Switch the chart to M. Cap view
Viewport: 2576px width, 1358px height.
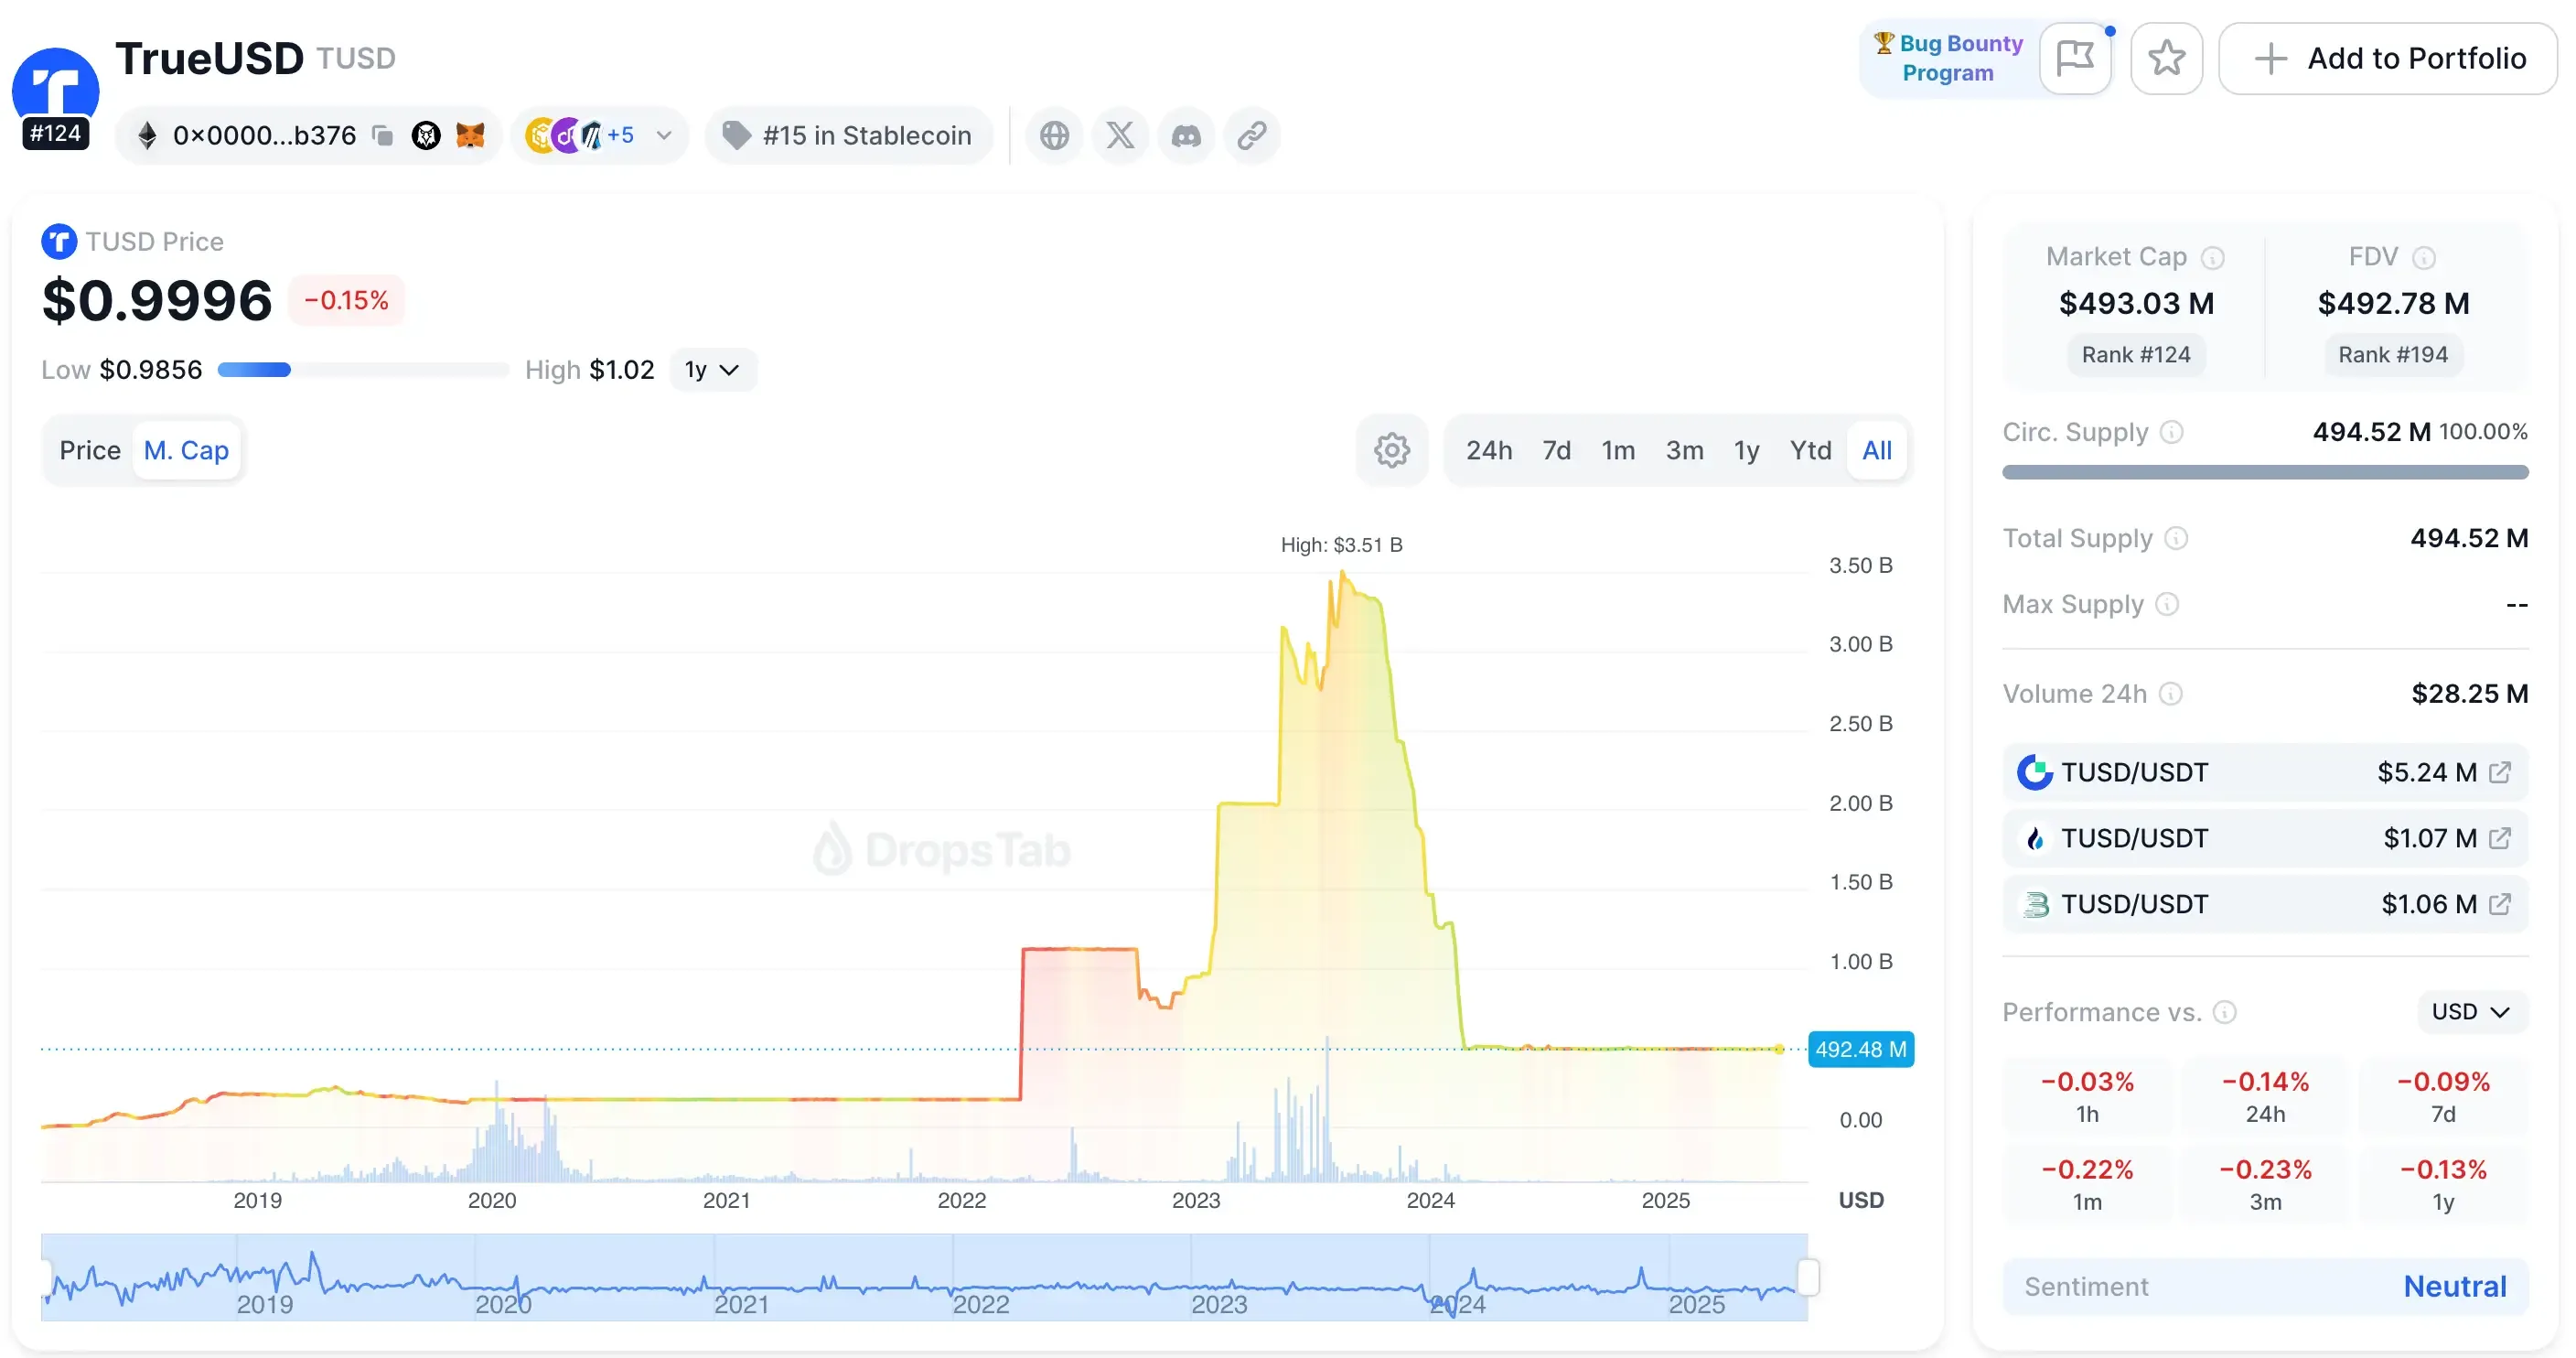coord(187,450)
